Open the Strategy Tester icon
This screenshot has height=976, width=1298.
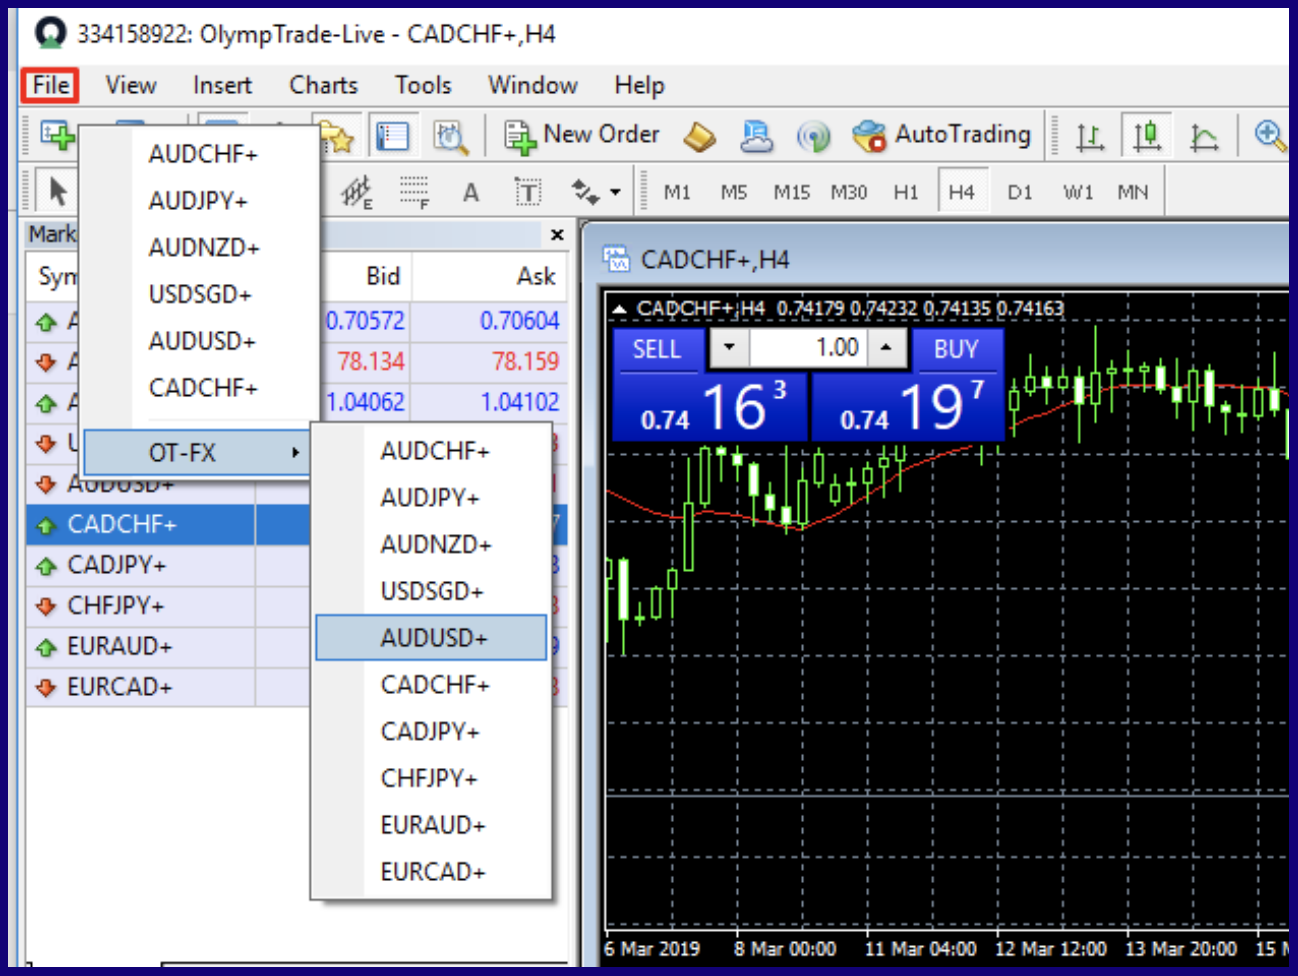coord(450,136)
